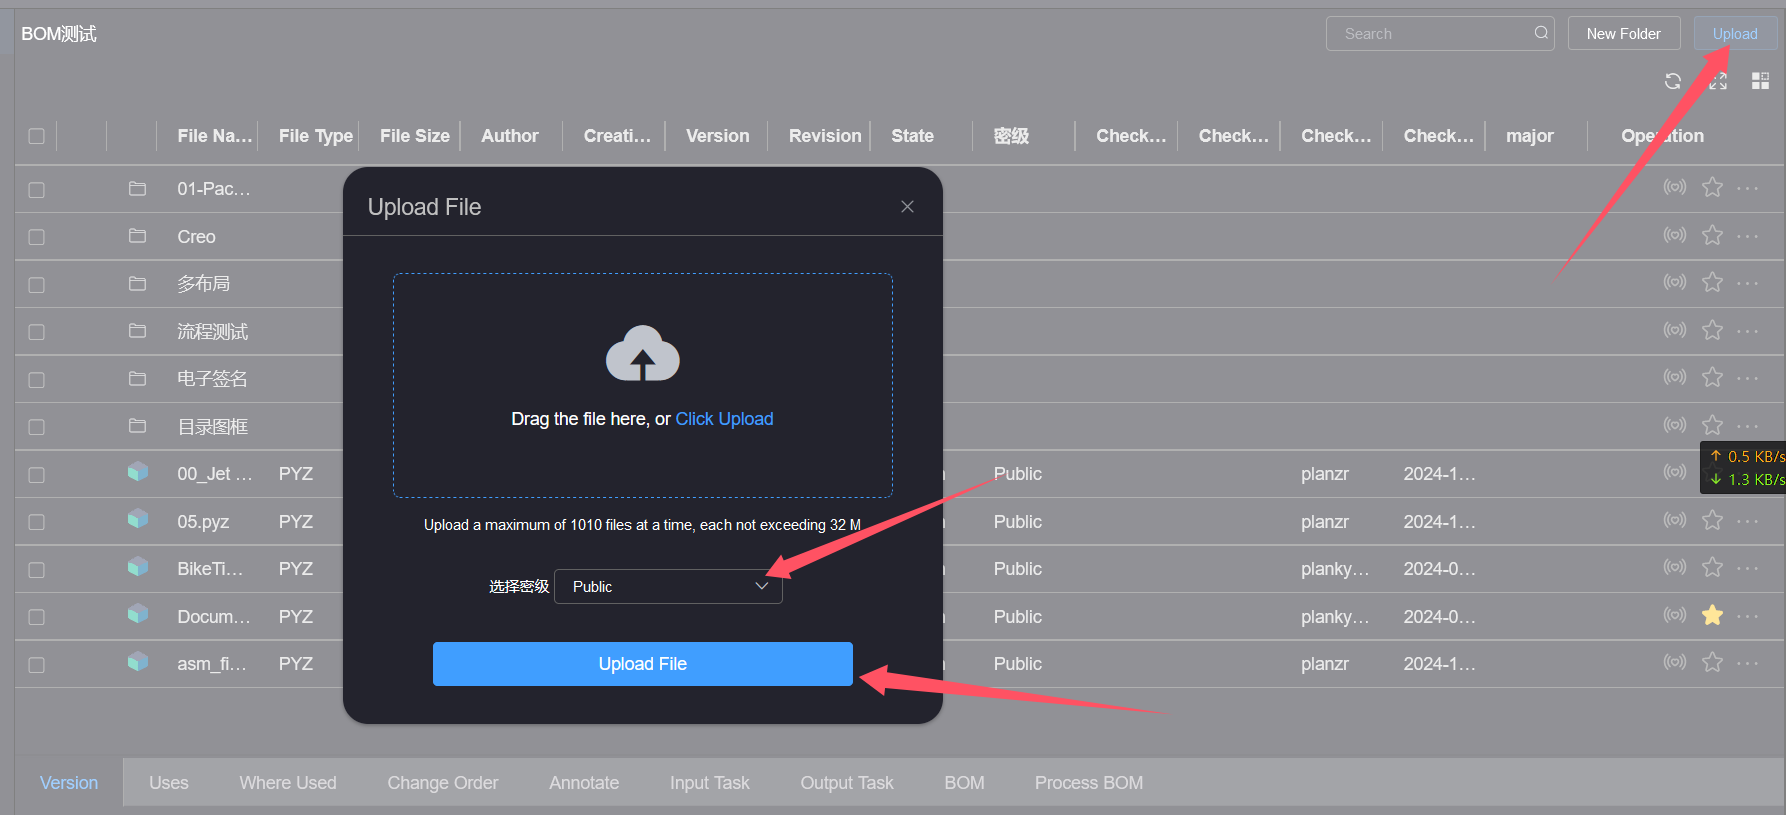Open the Version tab
The image size is (1786, 815).
pyautogui.click(x=69, y=783)
